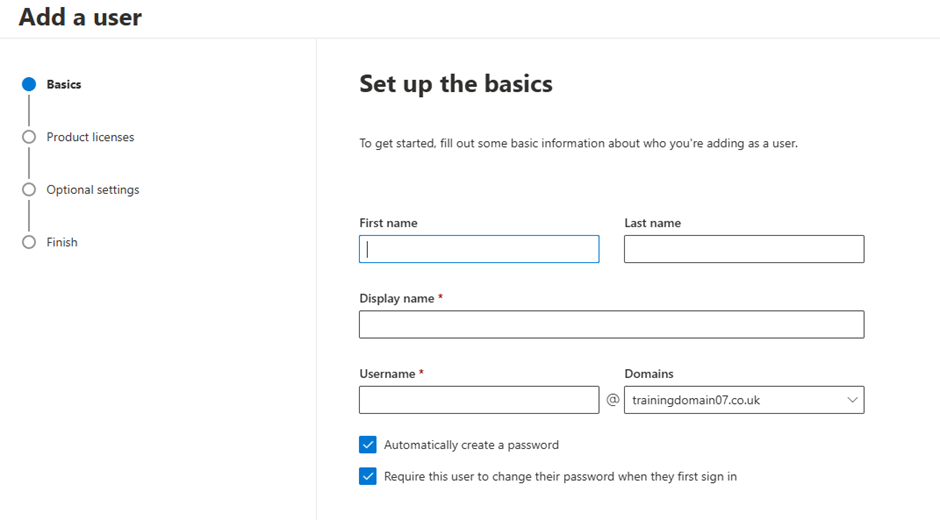
Task: Click the @ symbol between username and domain
Action: (612, 399)
